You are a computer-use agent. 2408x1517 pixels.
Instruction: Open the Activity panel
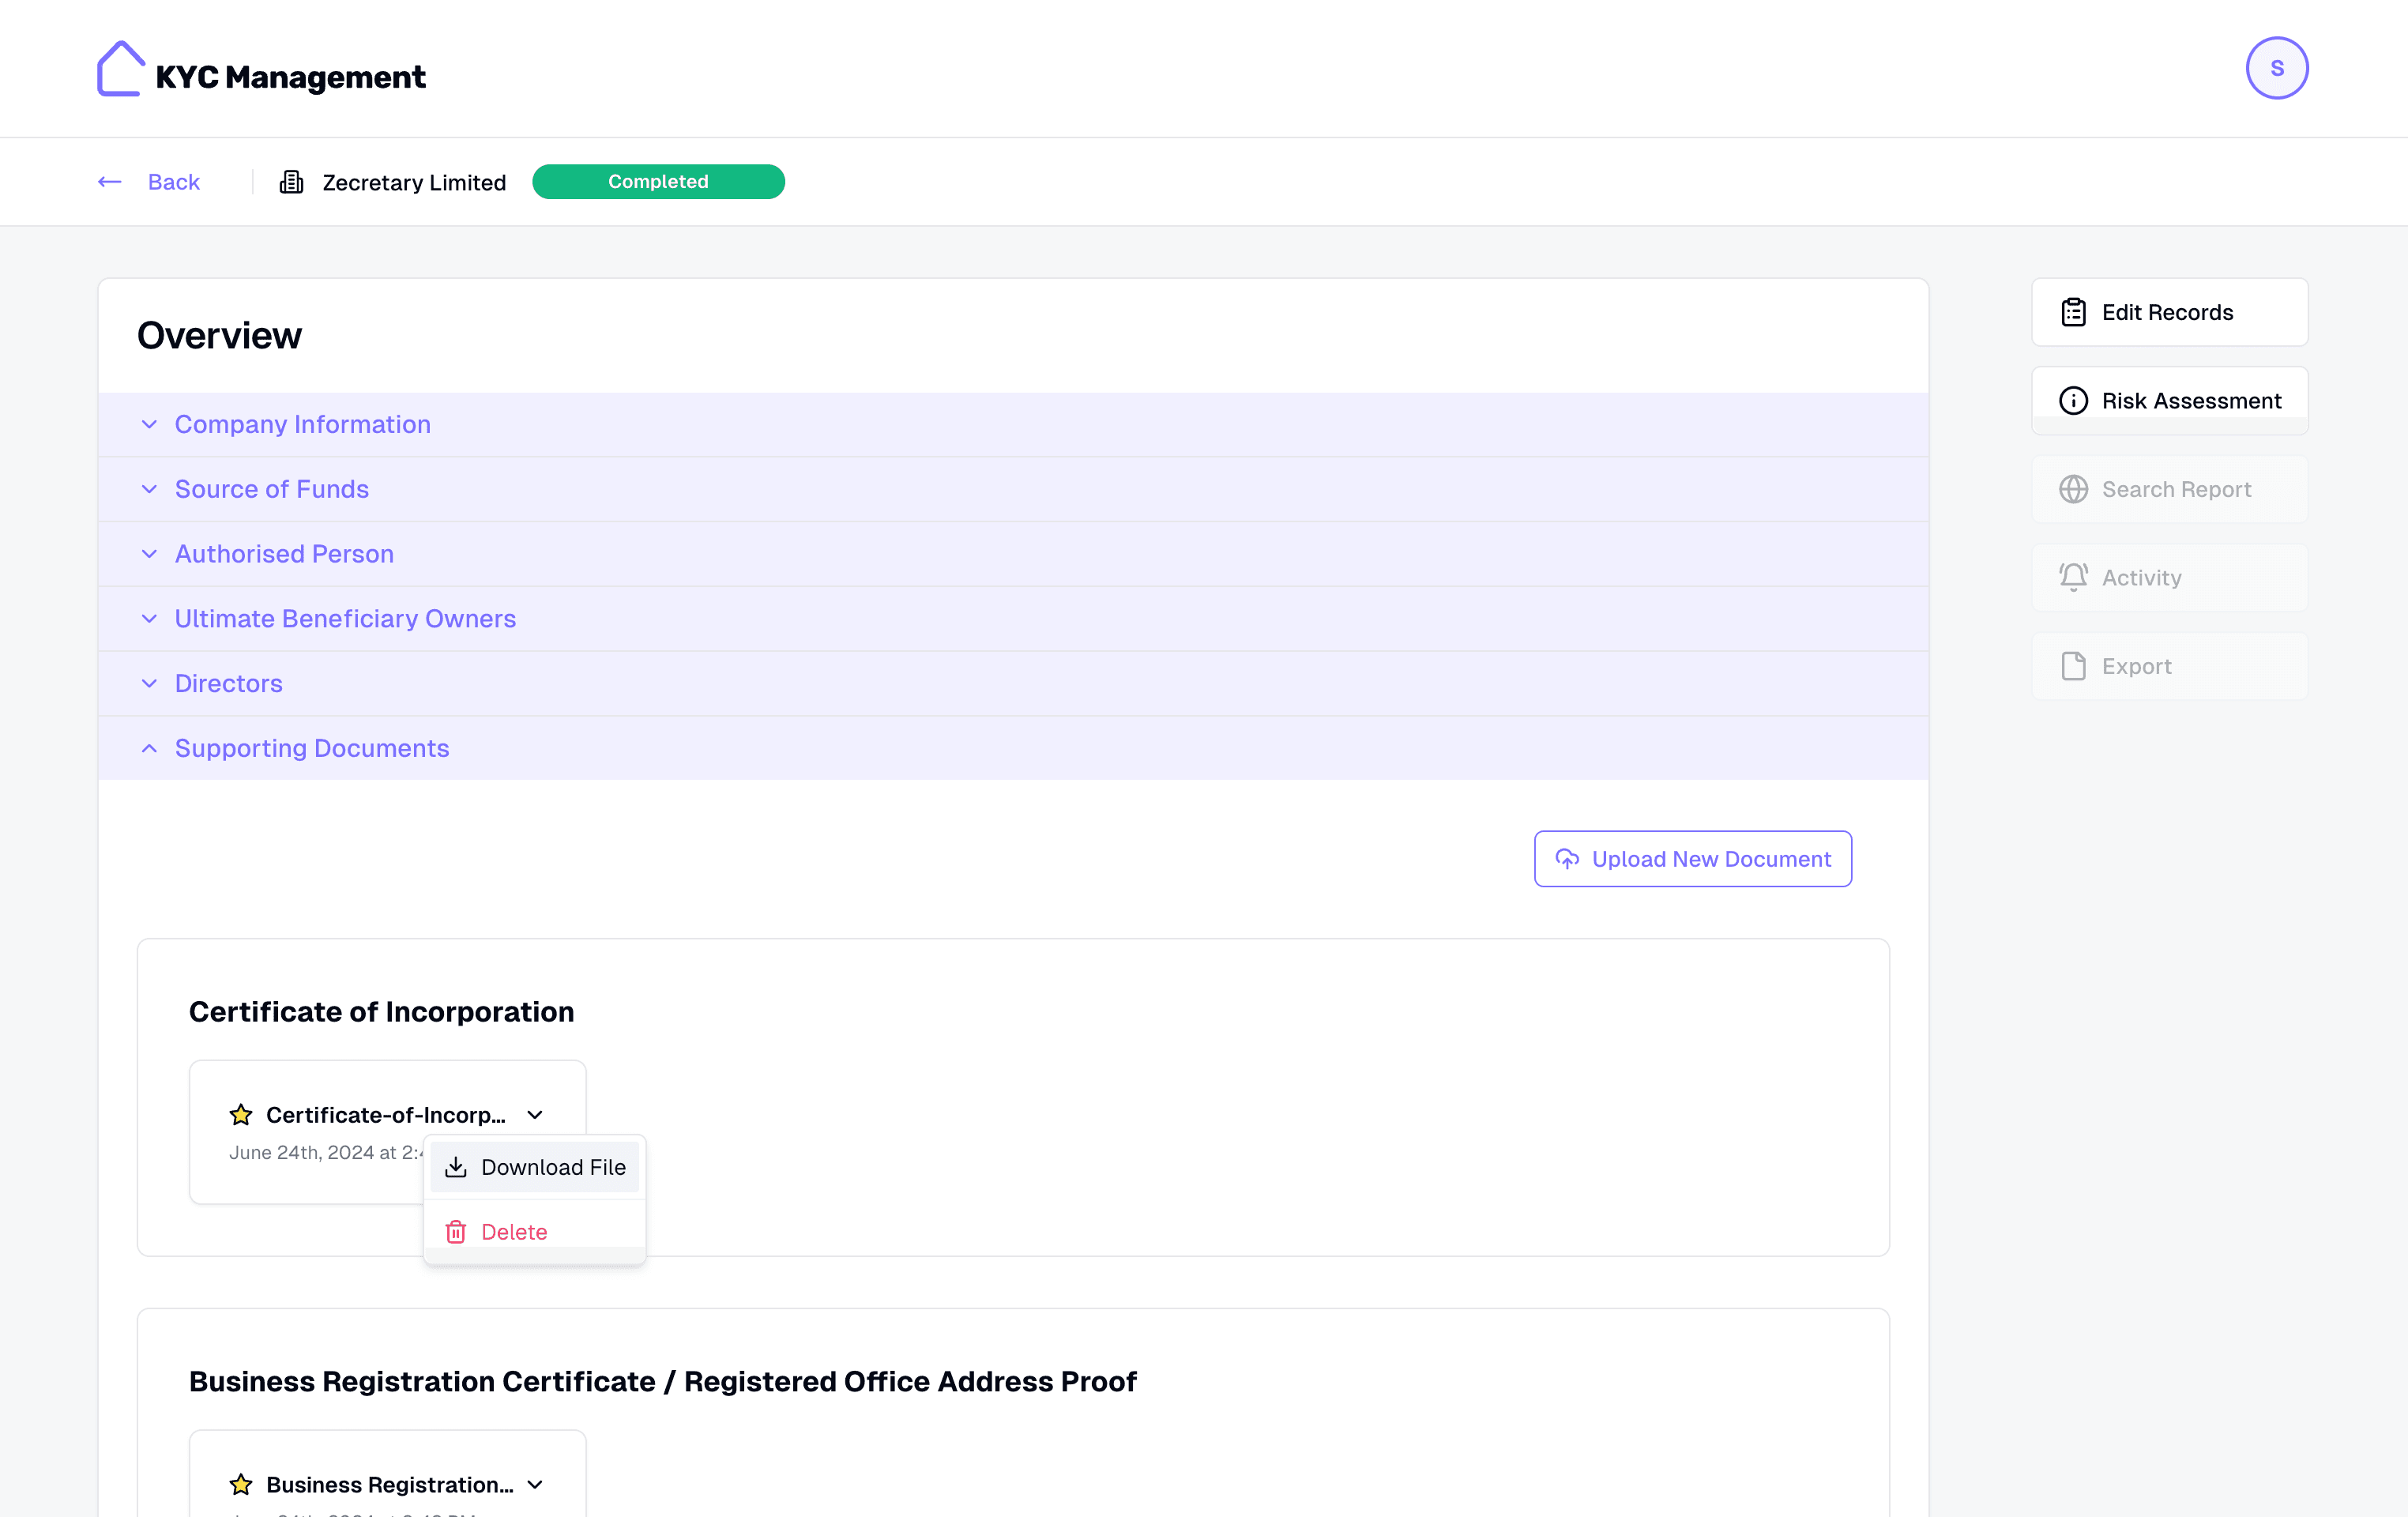(2169, 577)
